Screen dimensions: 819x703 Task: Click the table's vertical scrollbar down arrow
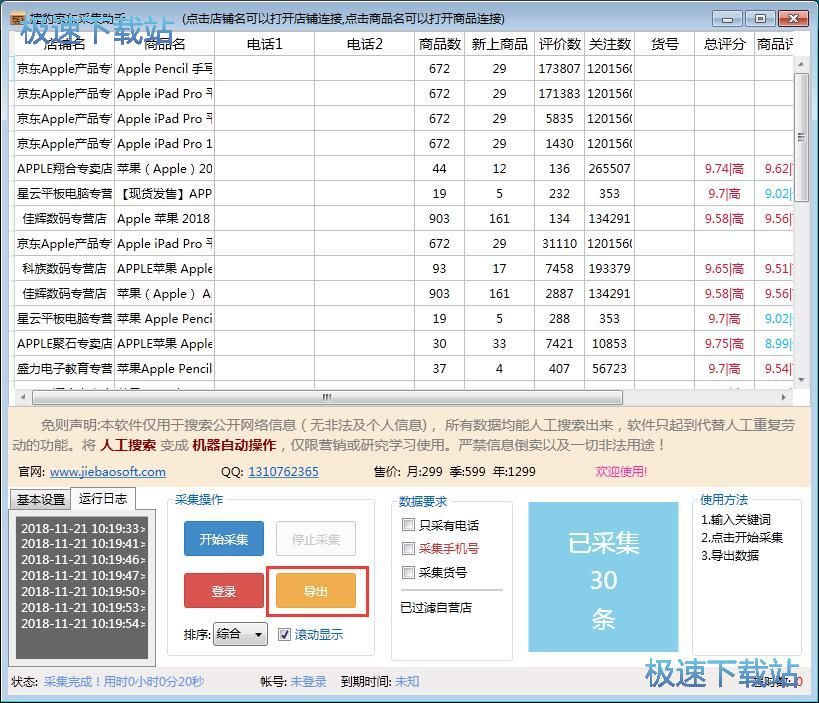[801, 380]
